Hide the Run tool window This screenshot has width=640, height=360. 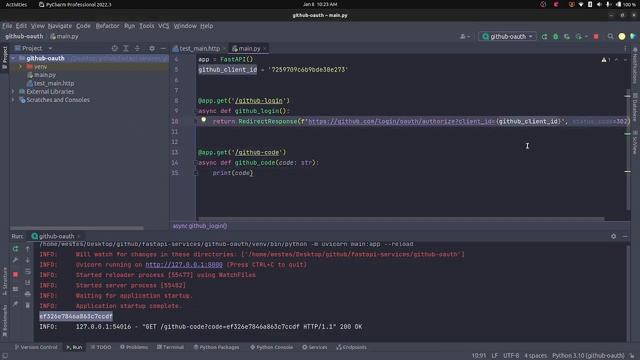coord(625,236)
